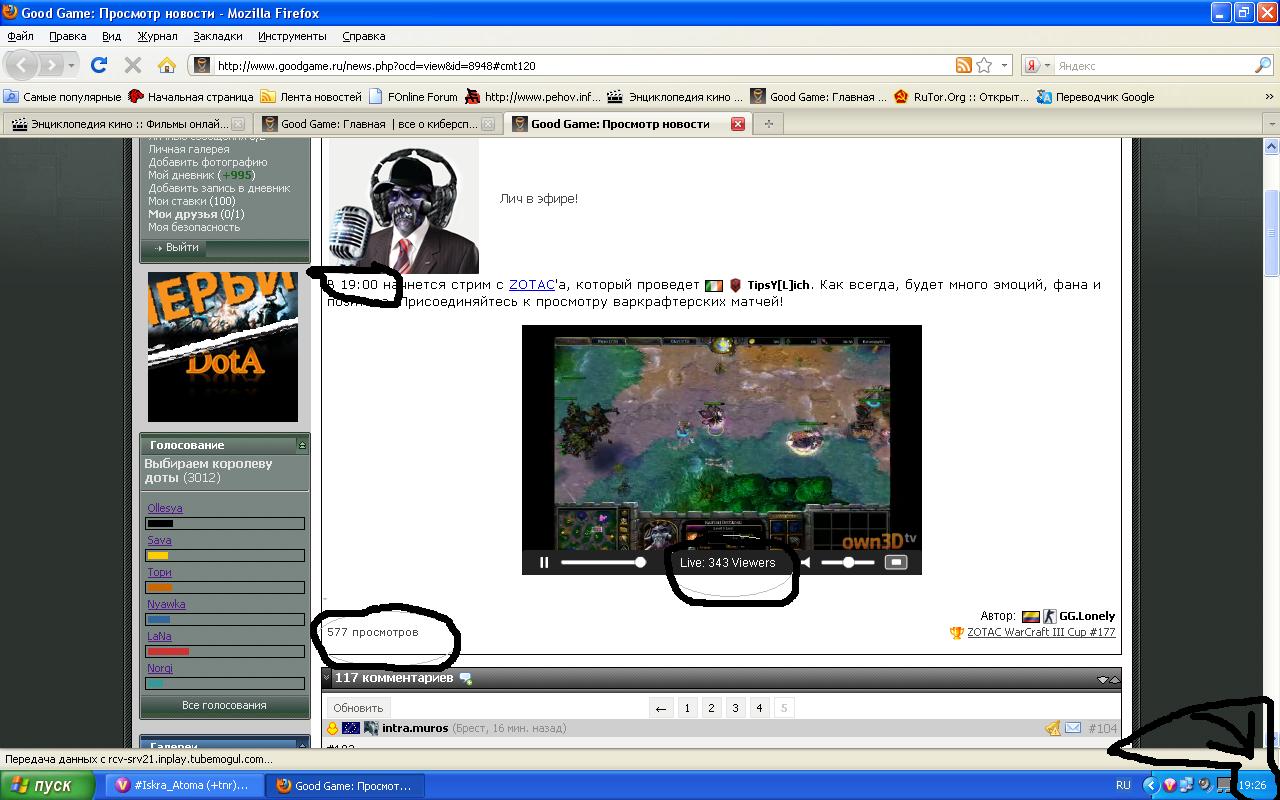1280x800 pixels.
Task: Open the Лента новостей bookmark feed
Action: (x=311, y=97)
